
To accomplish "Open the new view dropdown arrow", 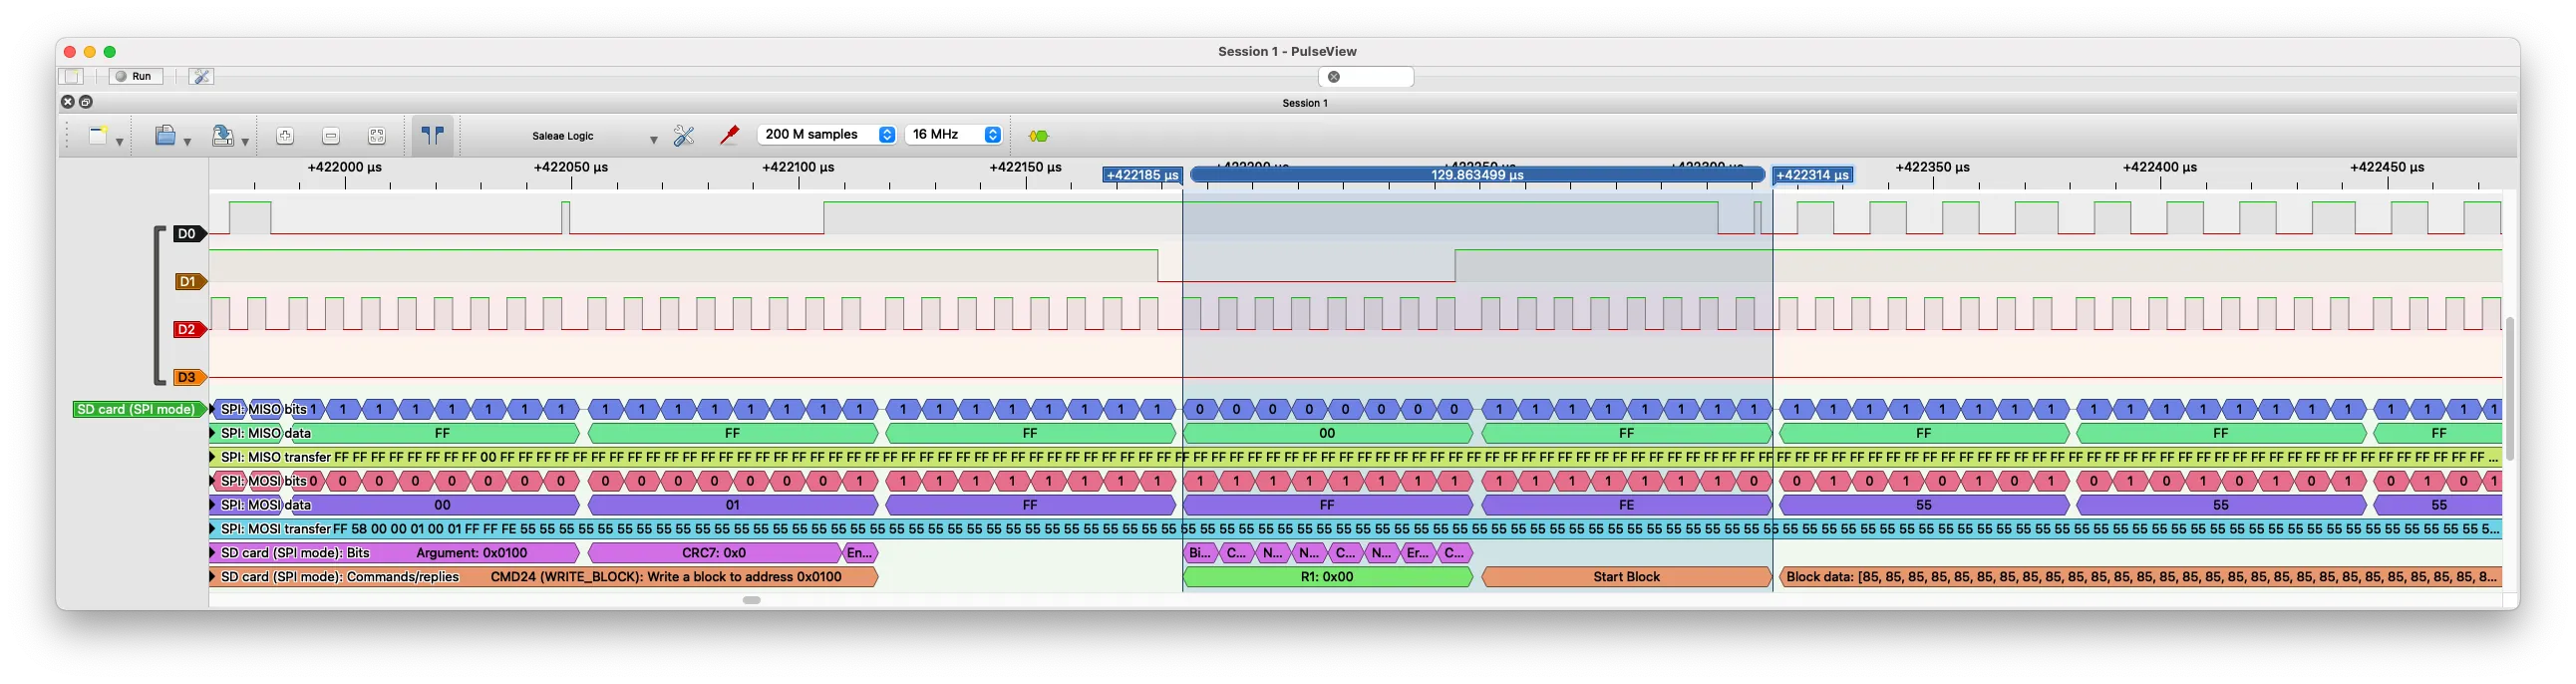I will click(x=119, y=142).
